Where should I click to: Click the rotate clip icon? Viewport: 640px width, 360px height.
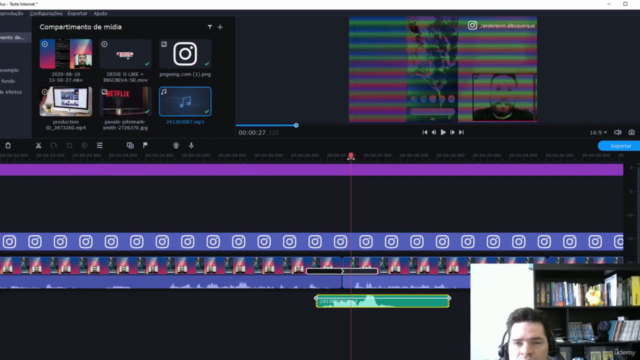(53, 145)
